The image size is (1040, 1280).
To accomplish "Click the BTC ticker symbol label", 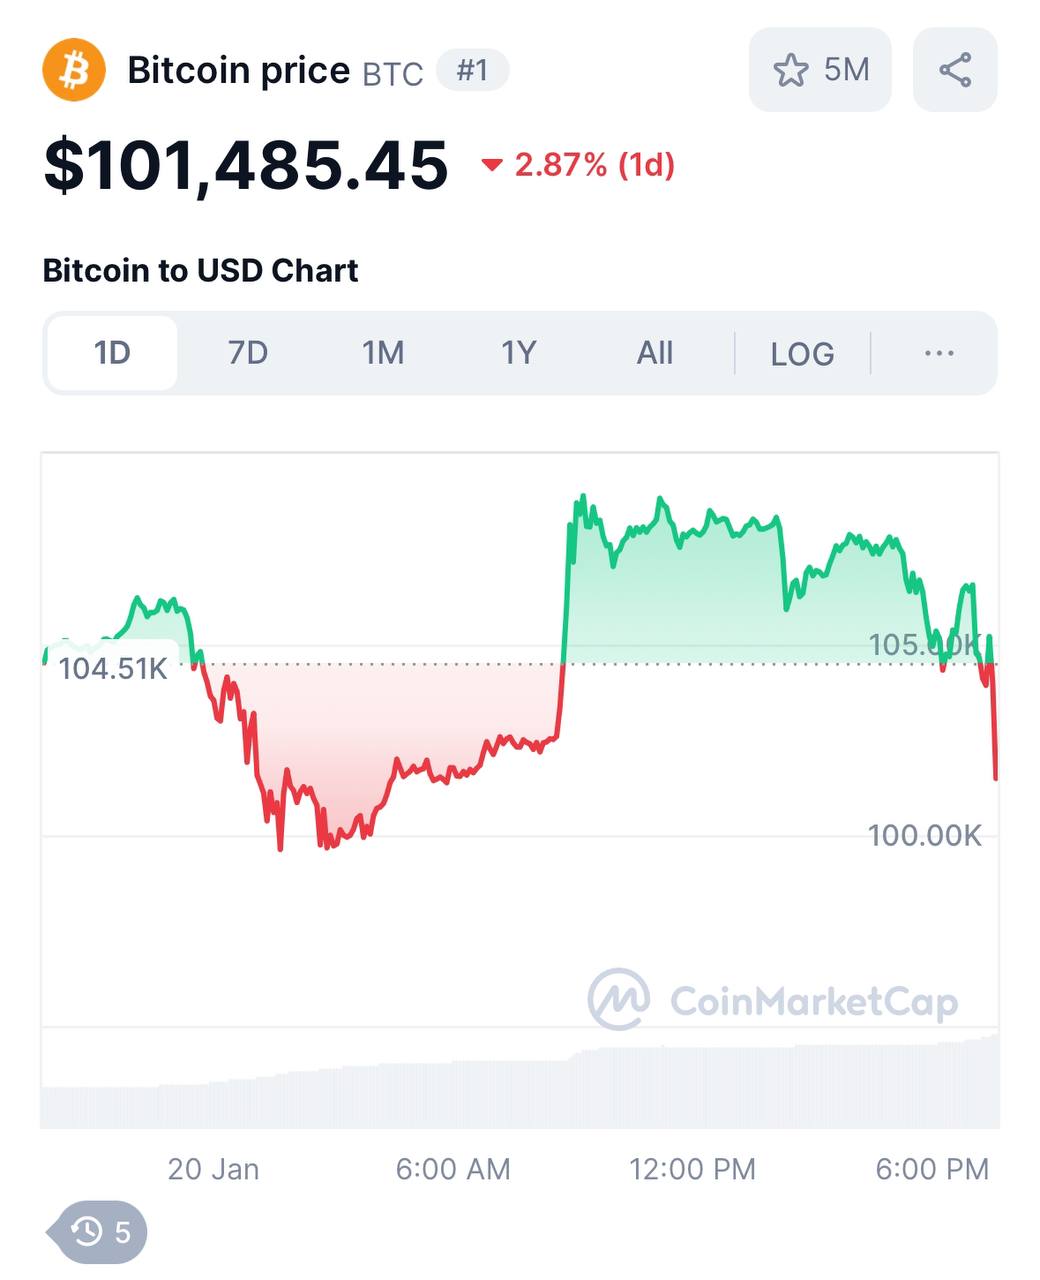I will pos(392,74).
